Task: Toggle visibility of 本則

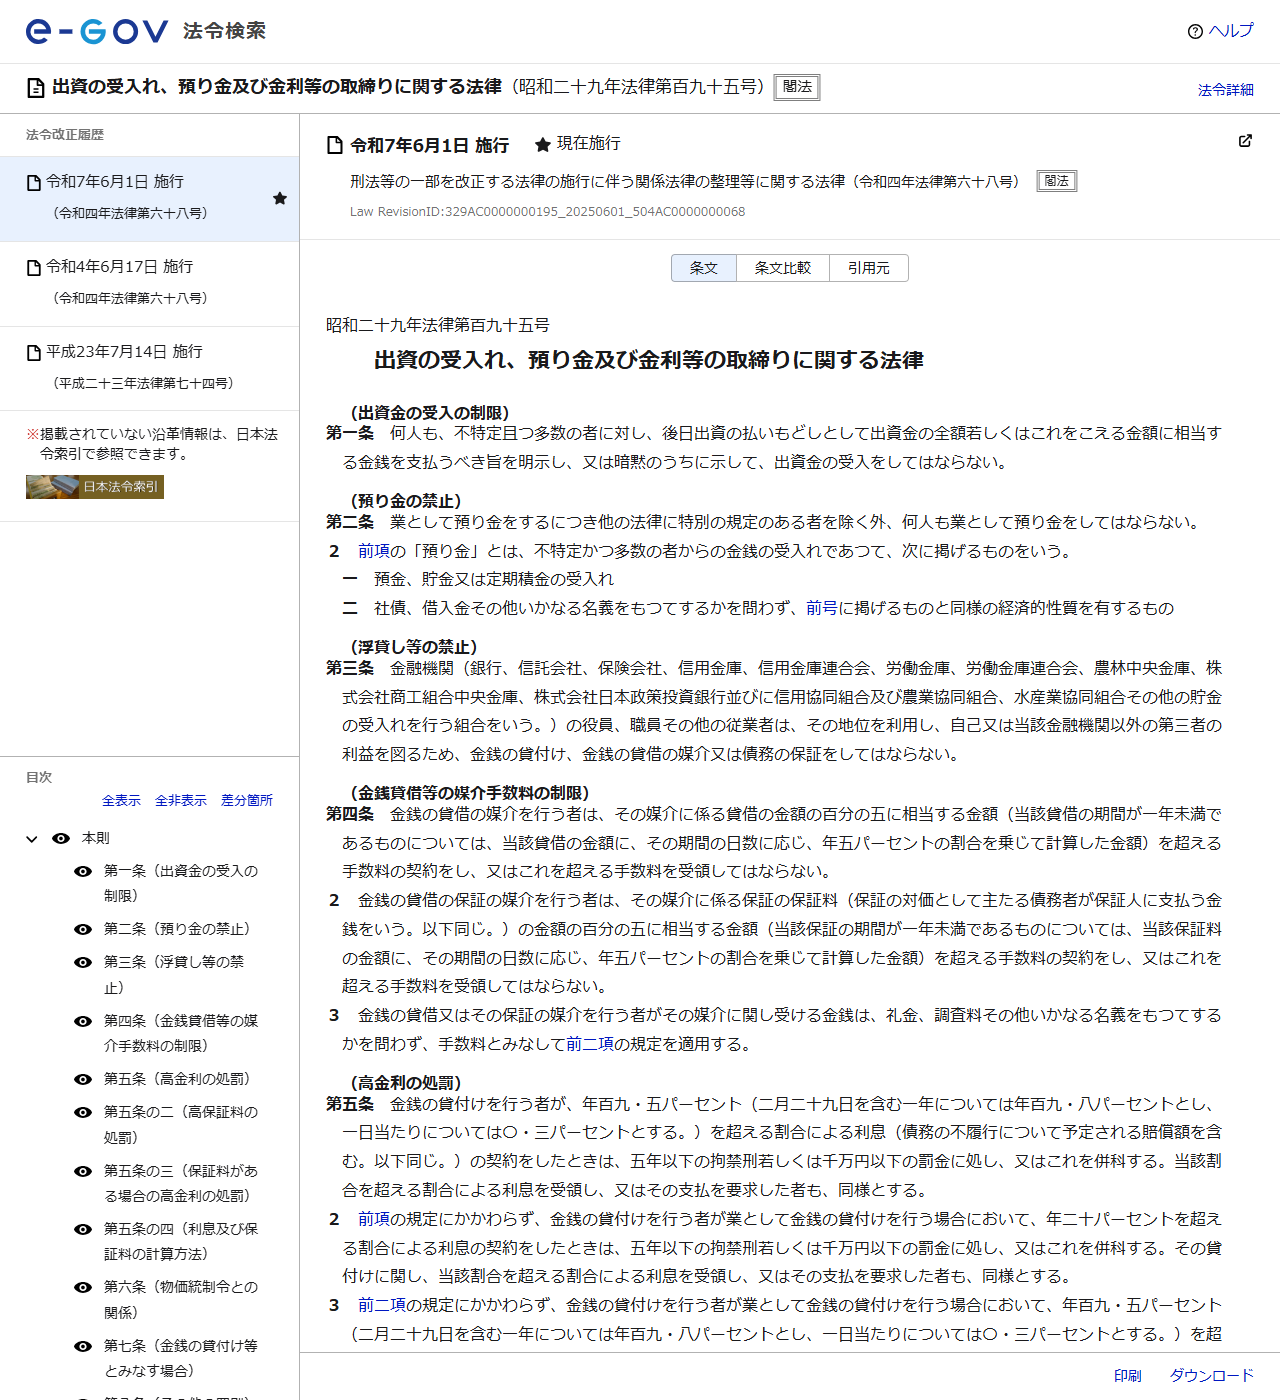Action: pyautogui.click(x=61, y=839)
